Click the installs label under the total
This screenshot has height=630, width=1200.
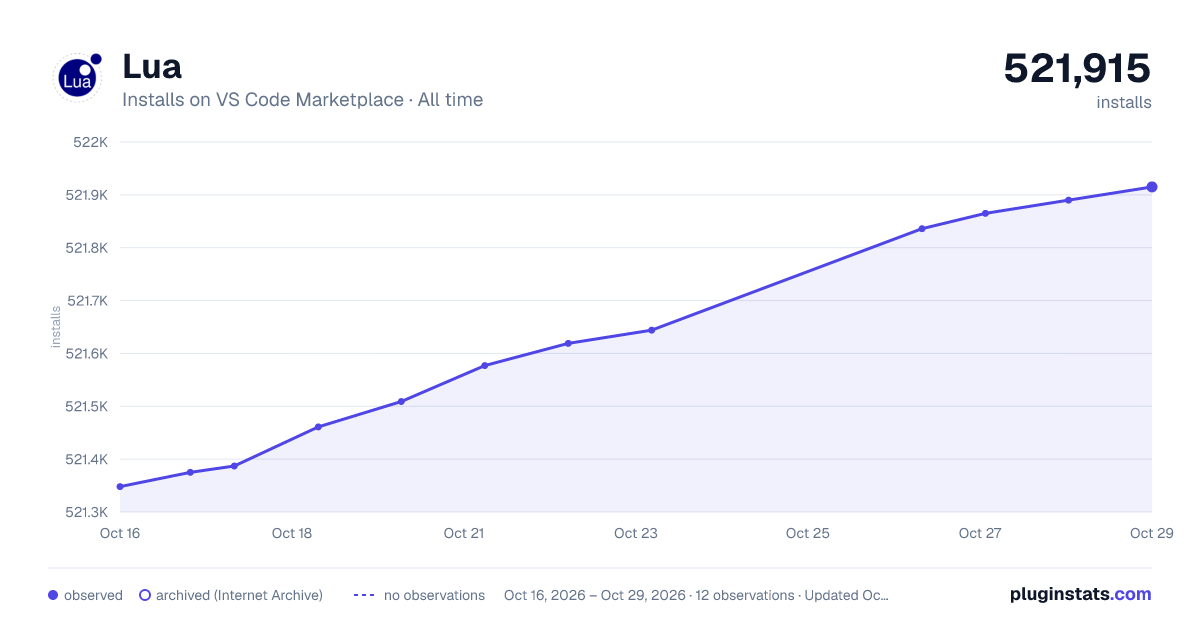point(1124,102)
